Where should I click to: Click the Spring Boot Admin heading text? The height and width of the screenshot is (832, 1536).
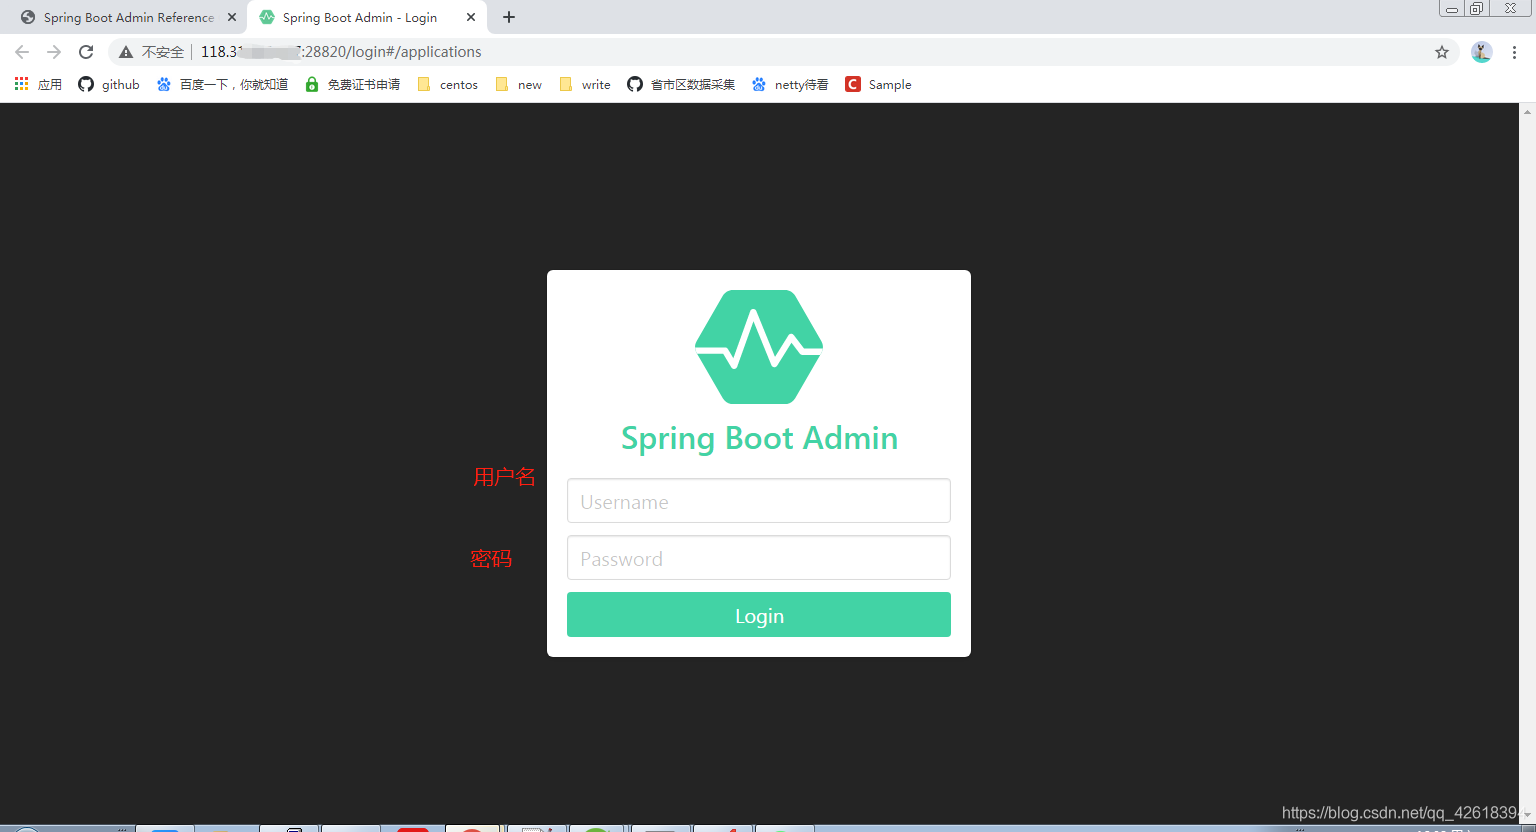click(x=760, y=438)
